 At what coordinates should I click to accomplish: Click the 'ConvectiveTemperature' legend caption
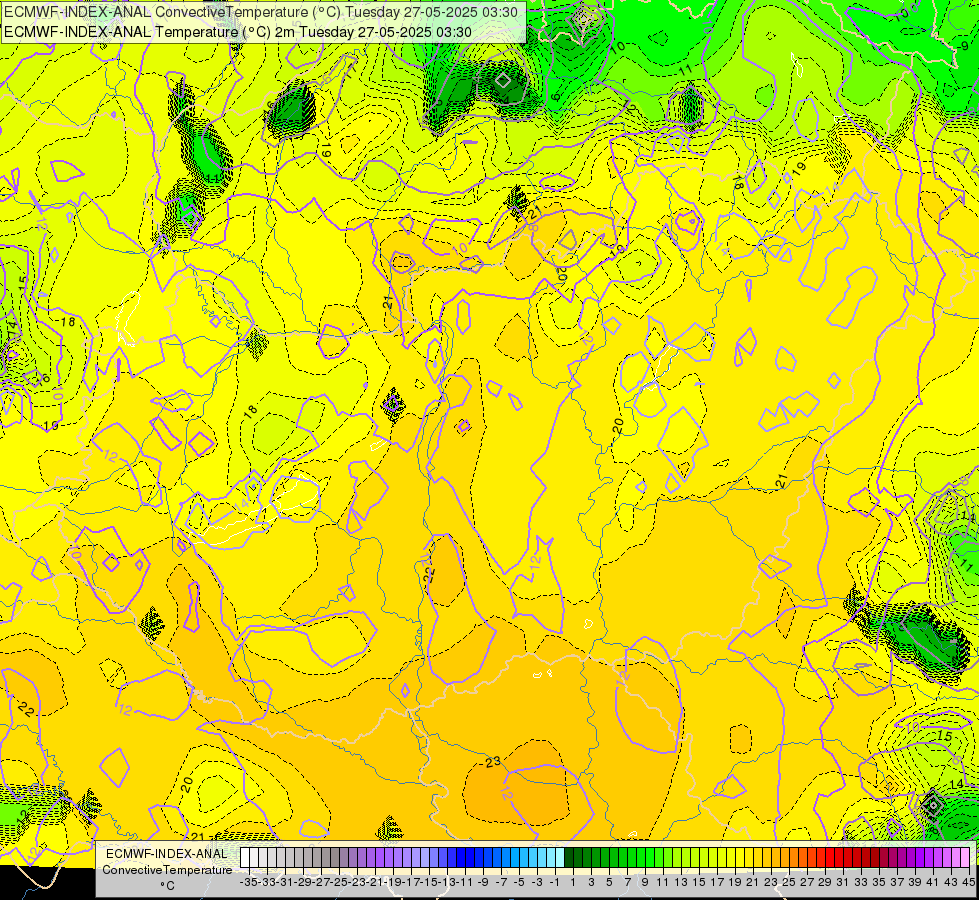[x=167, y=869]
